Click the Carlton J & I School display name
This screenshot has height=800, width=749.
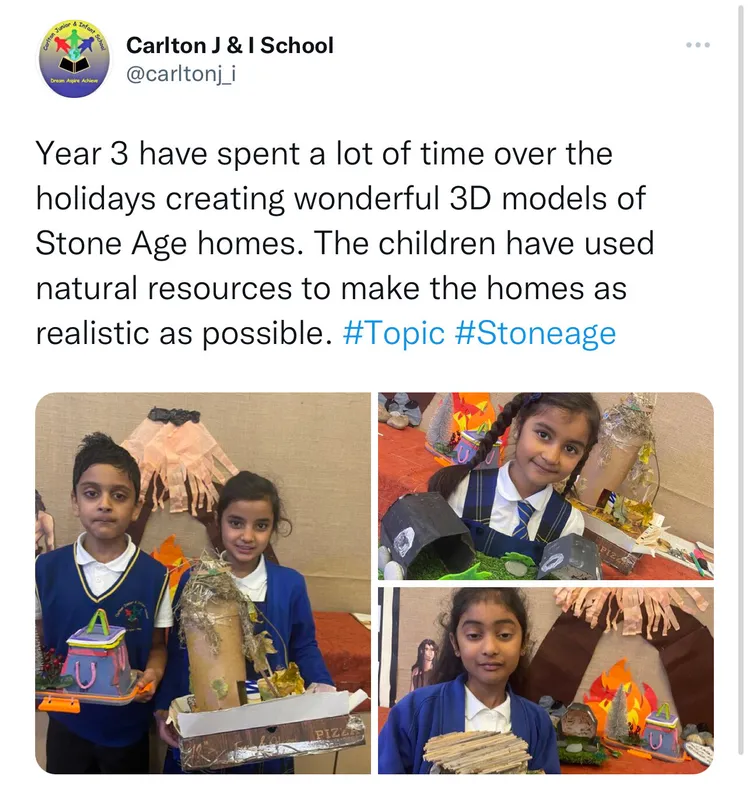click(x=230, y=45)
